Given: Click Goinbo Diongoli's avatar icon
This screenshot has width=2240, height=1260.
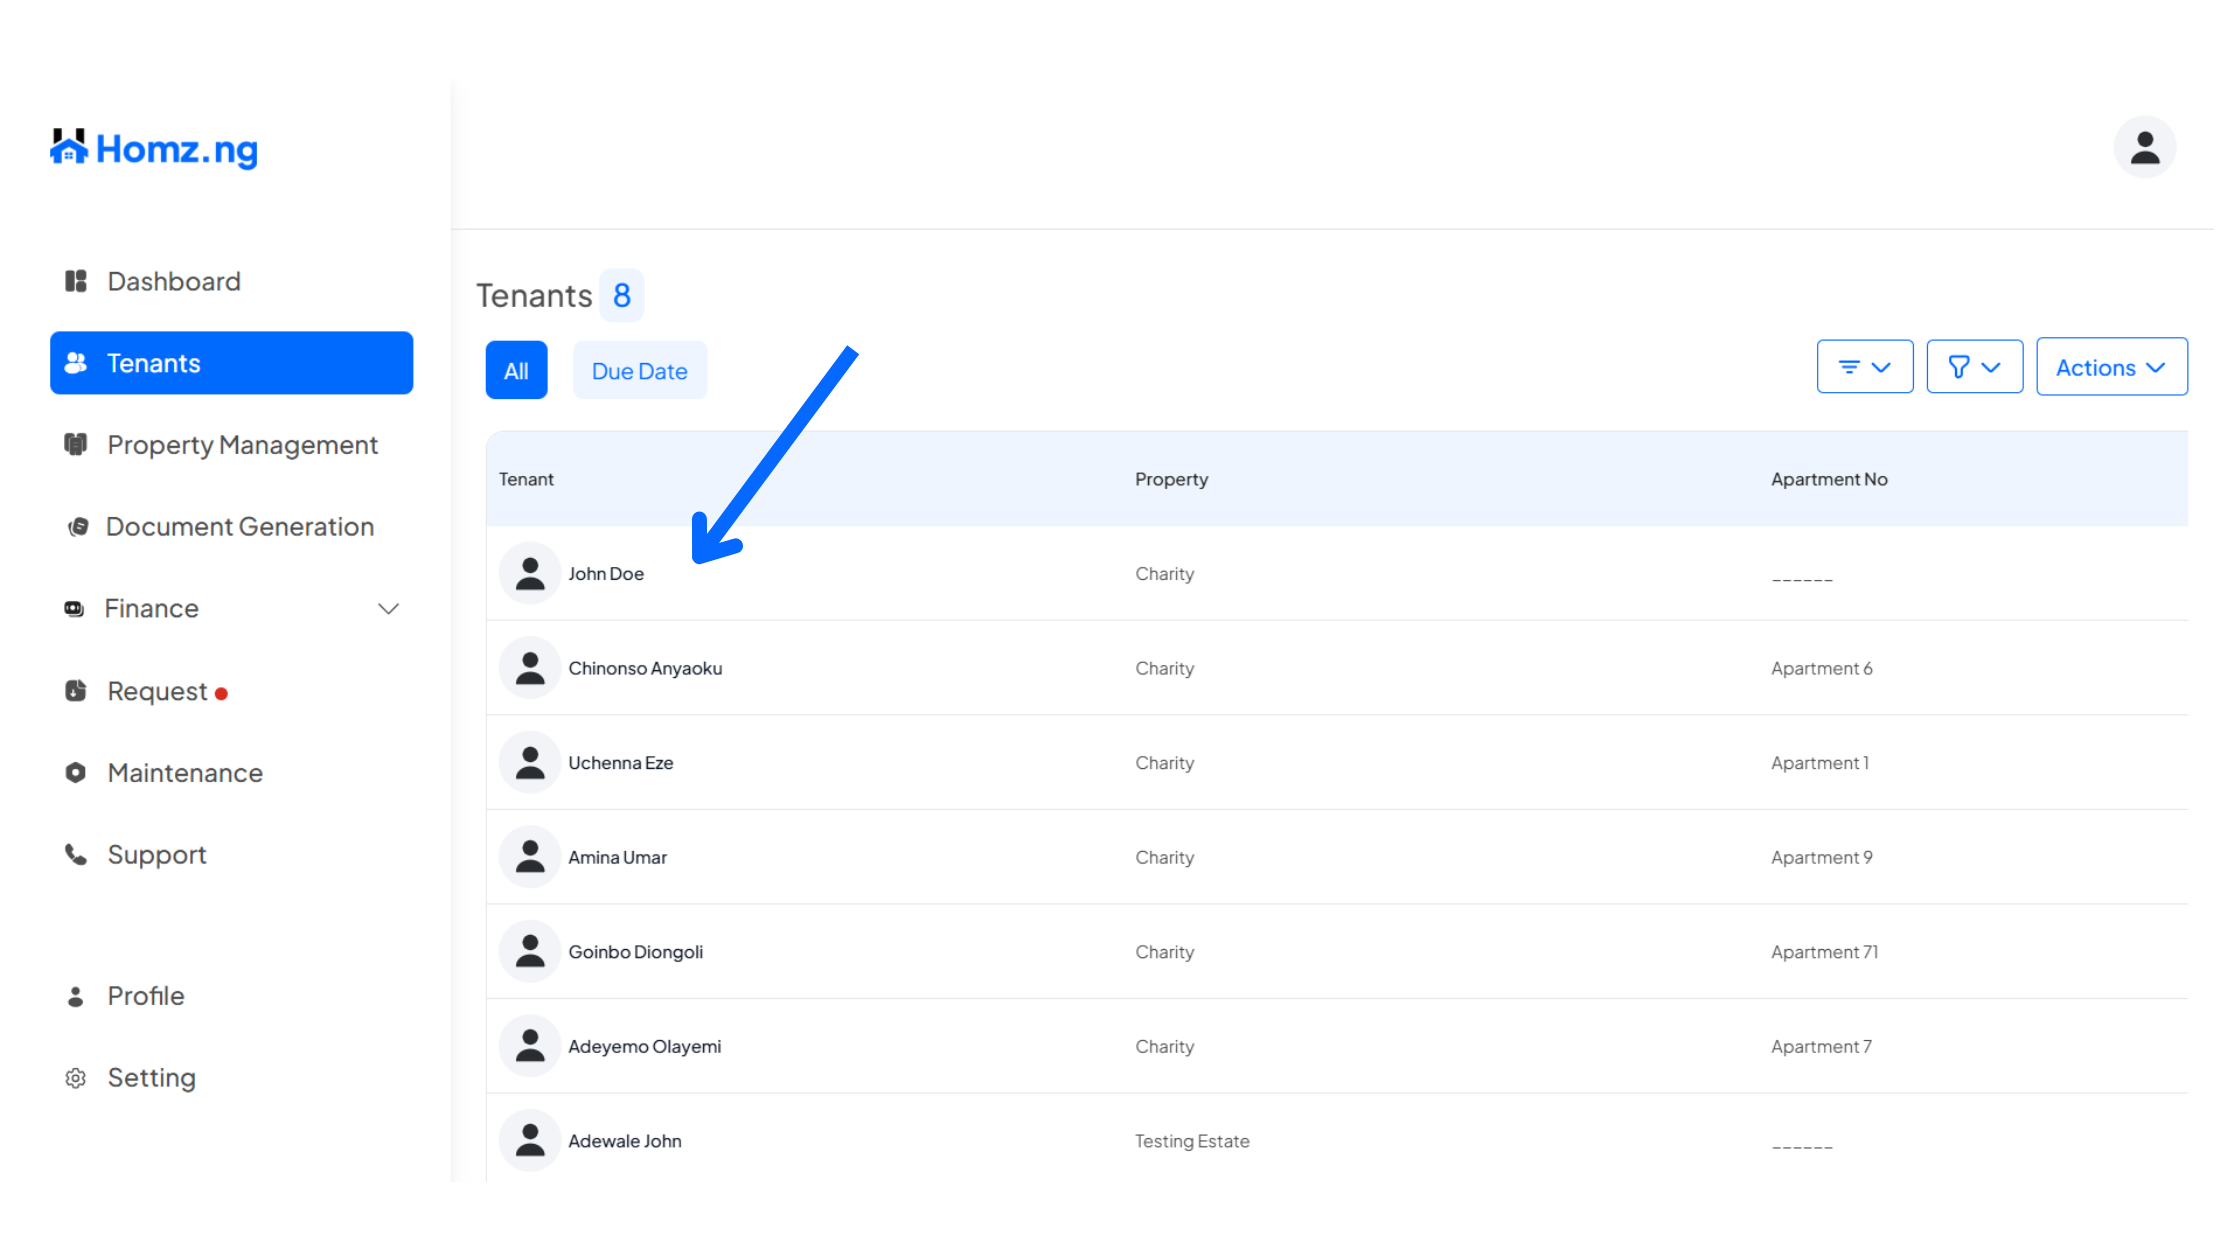Looking at the screenshot, I should tap(530, 951).
